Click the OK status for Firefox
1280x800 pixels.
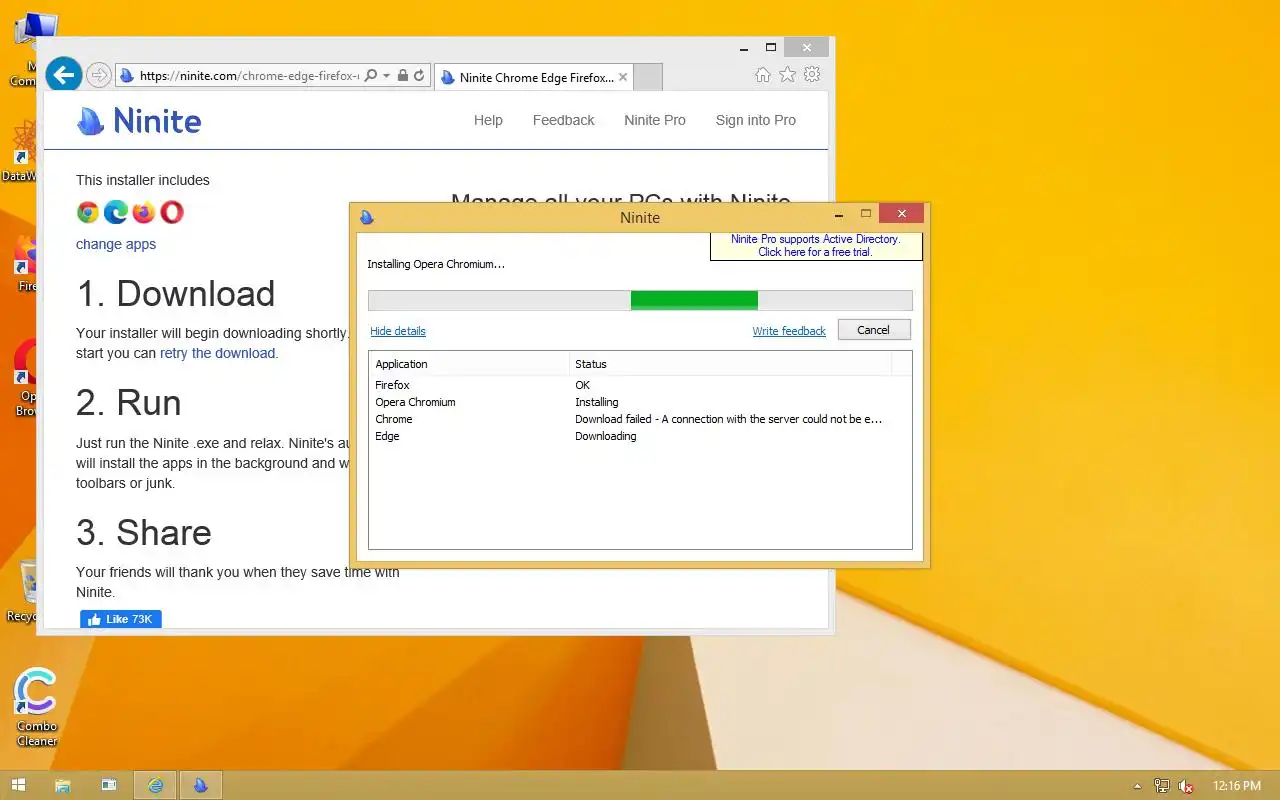tap(582, 385)
